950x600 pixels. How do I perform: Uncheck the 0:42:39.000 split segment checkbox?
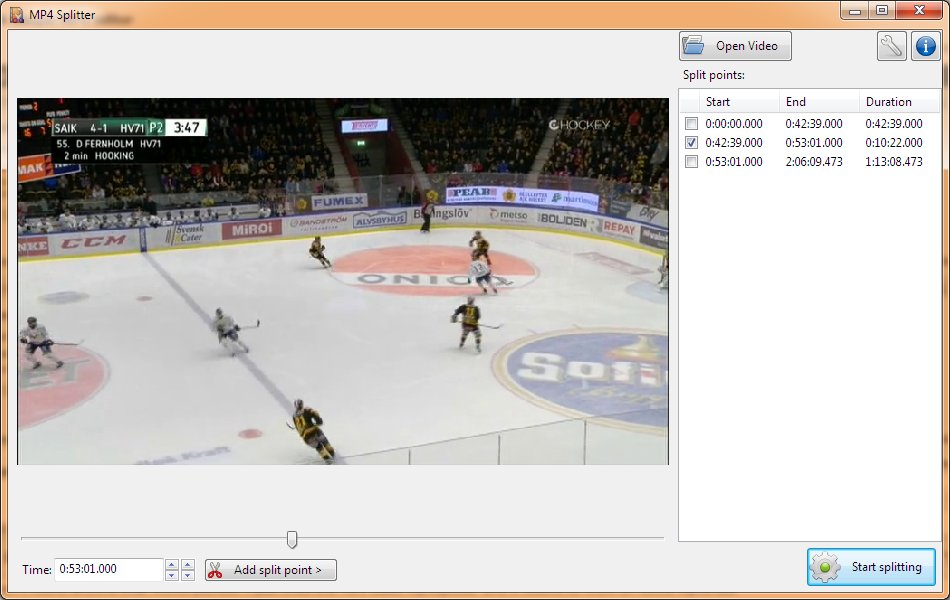691,143
